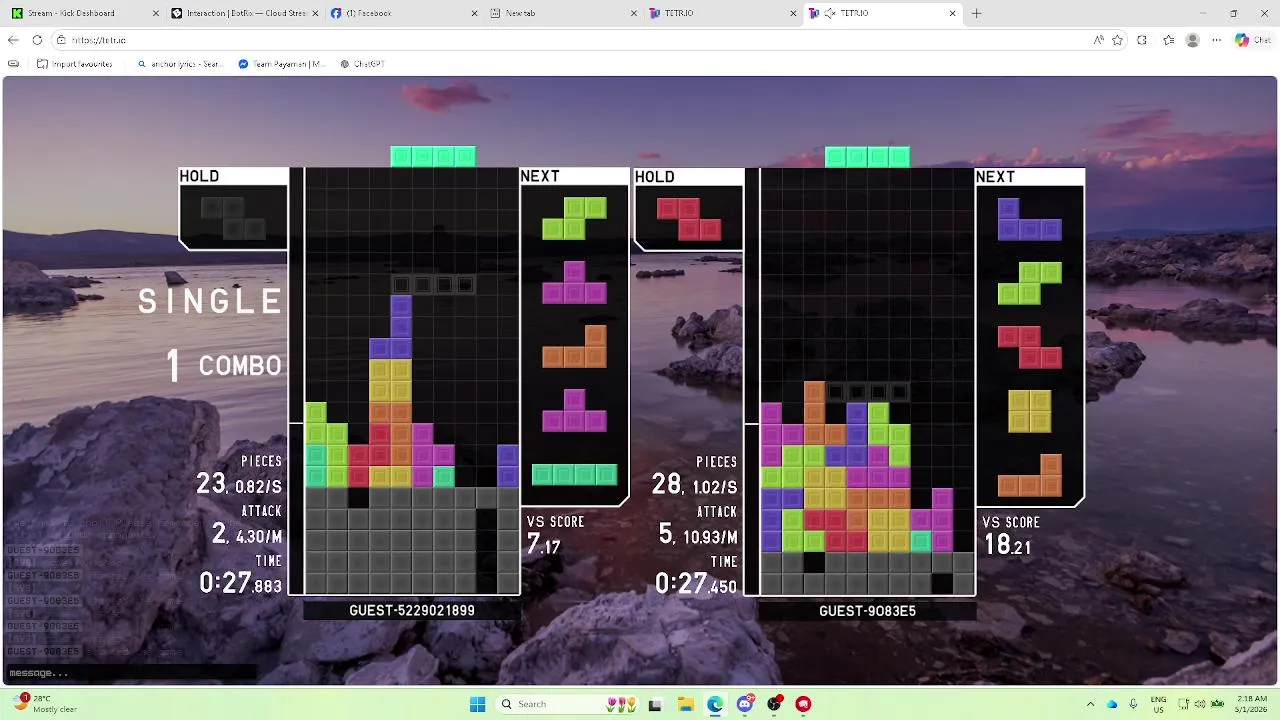Open Team Payaman bookmark
Viewport: 1280px width, 720px height.
coord(282,63)
